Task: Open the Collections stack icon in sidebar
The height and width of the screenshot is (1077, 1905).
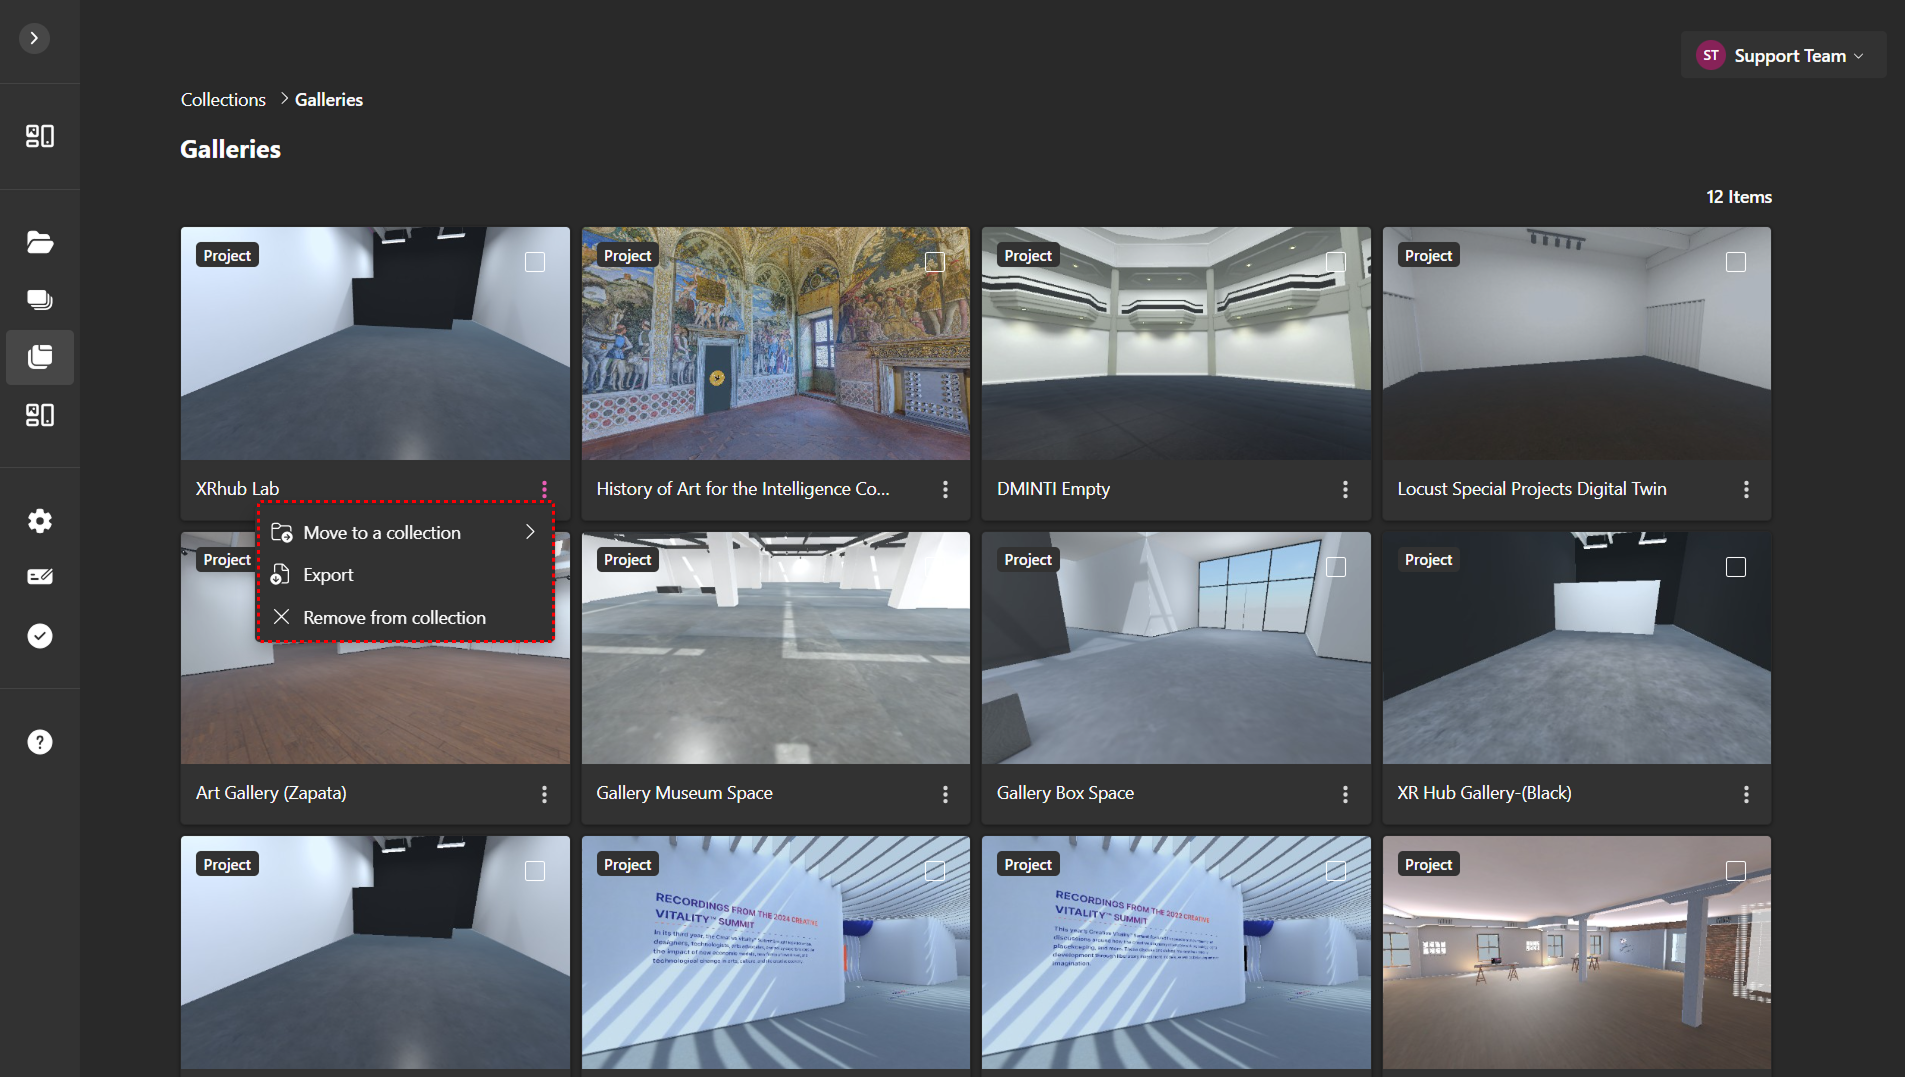Action: point(40,357)
